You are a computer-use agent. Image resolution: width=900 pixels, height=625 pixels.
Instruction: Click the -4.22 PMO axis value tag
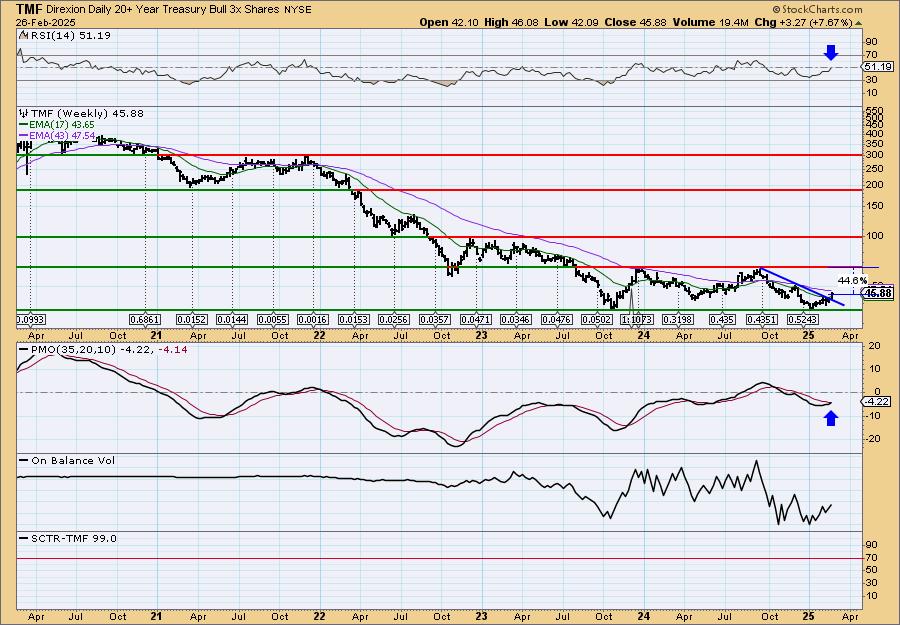pos(876,402)
